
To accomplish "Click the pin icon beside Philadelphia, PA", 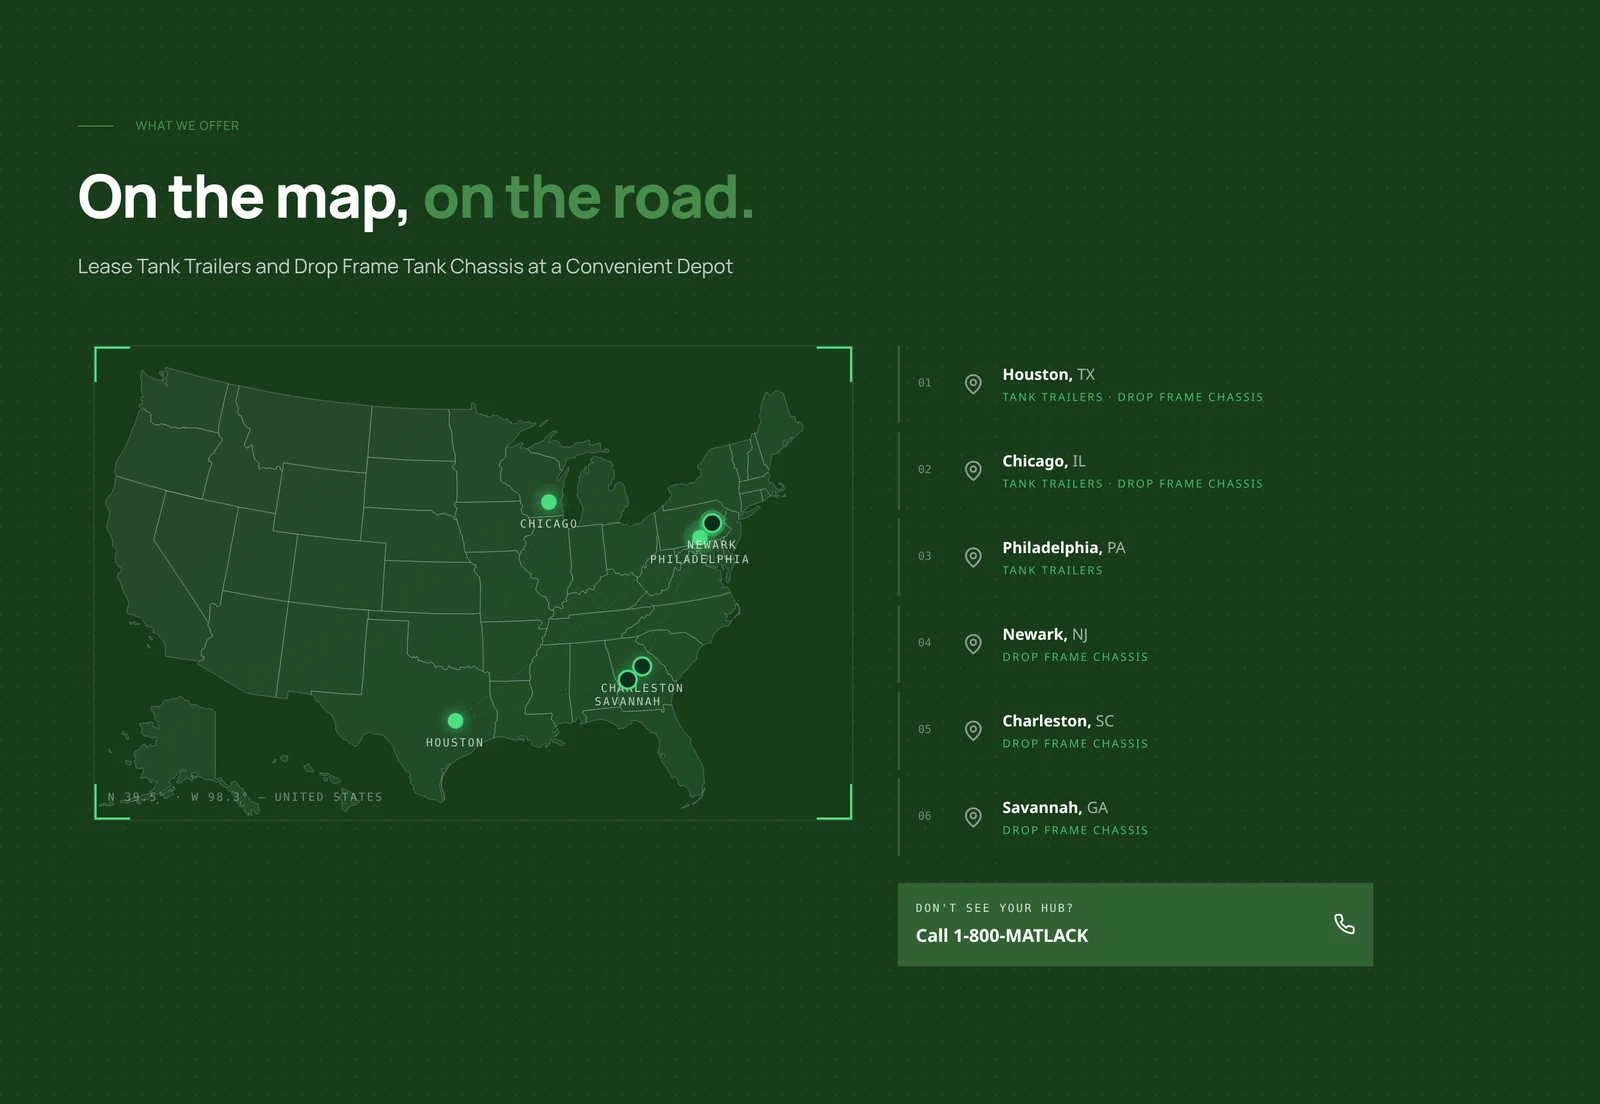I will (973, 557).
